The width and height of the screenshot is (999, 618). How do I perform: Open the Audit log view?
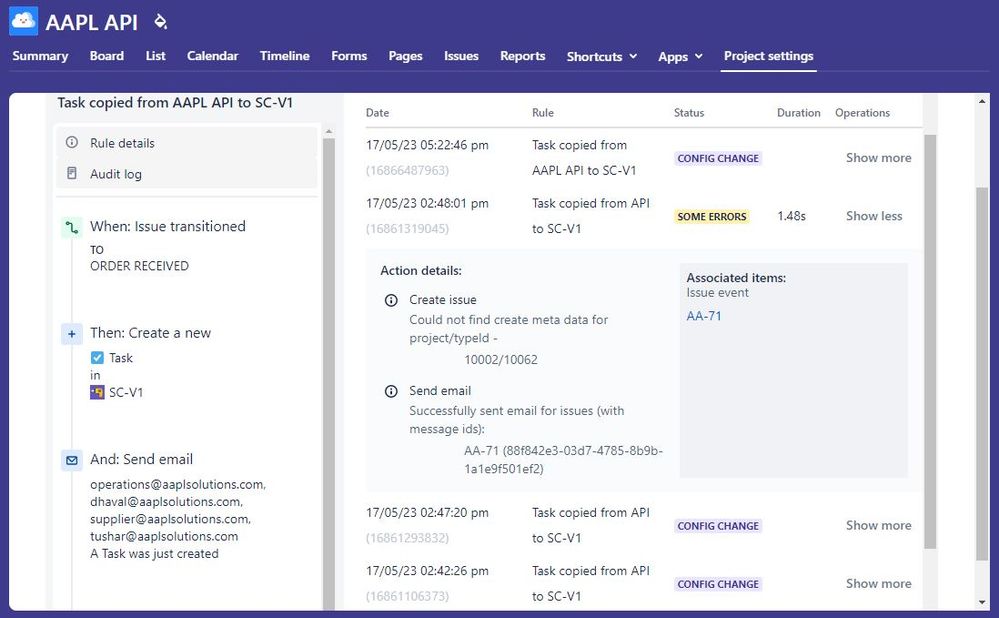click(187, 174)
